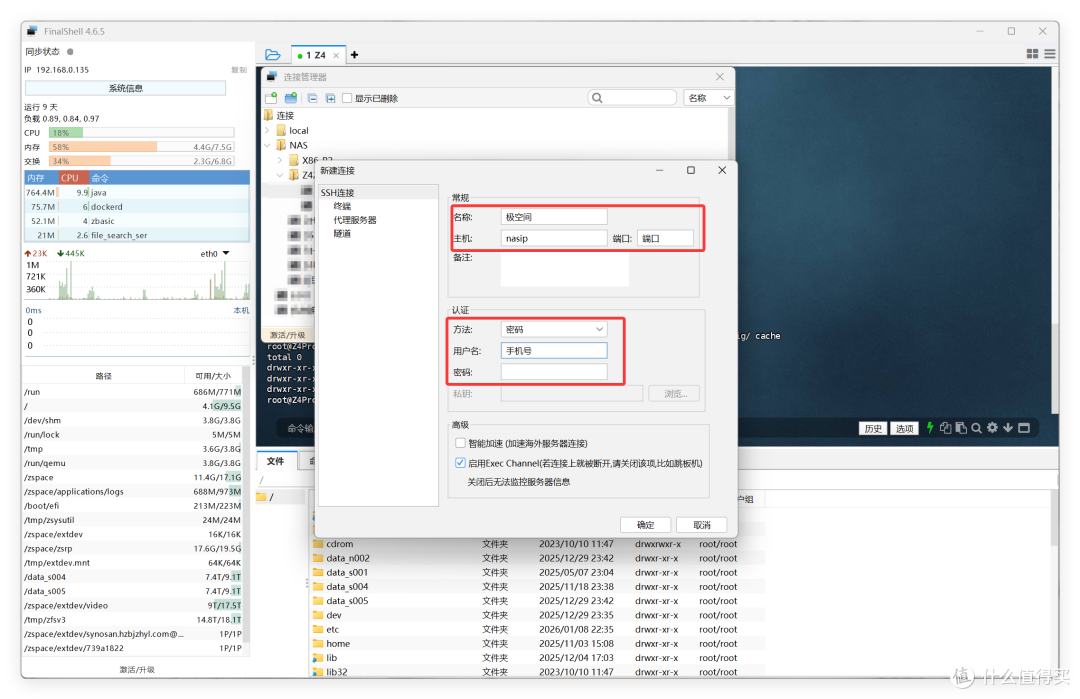The height and width of the screenshot is (699, 1080).
Task: Click the root '连接' folder icon
Action: point(269,115)
